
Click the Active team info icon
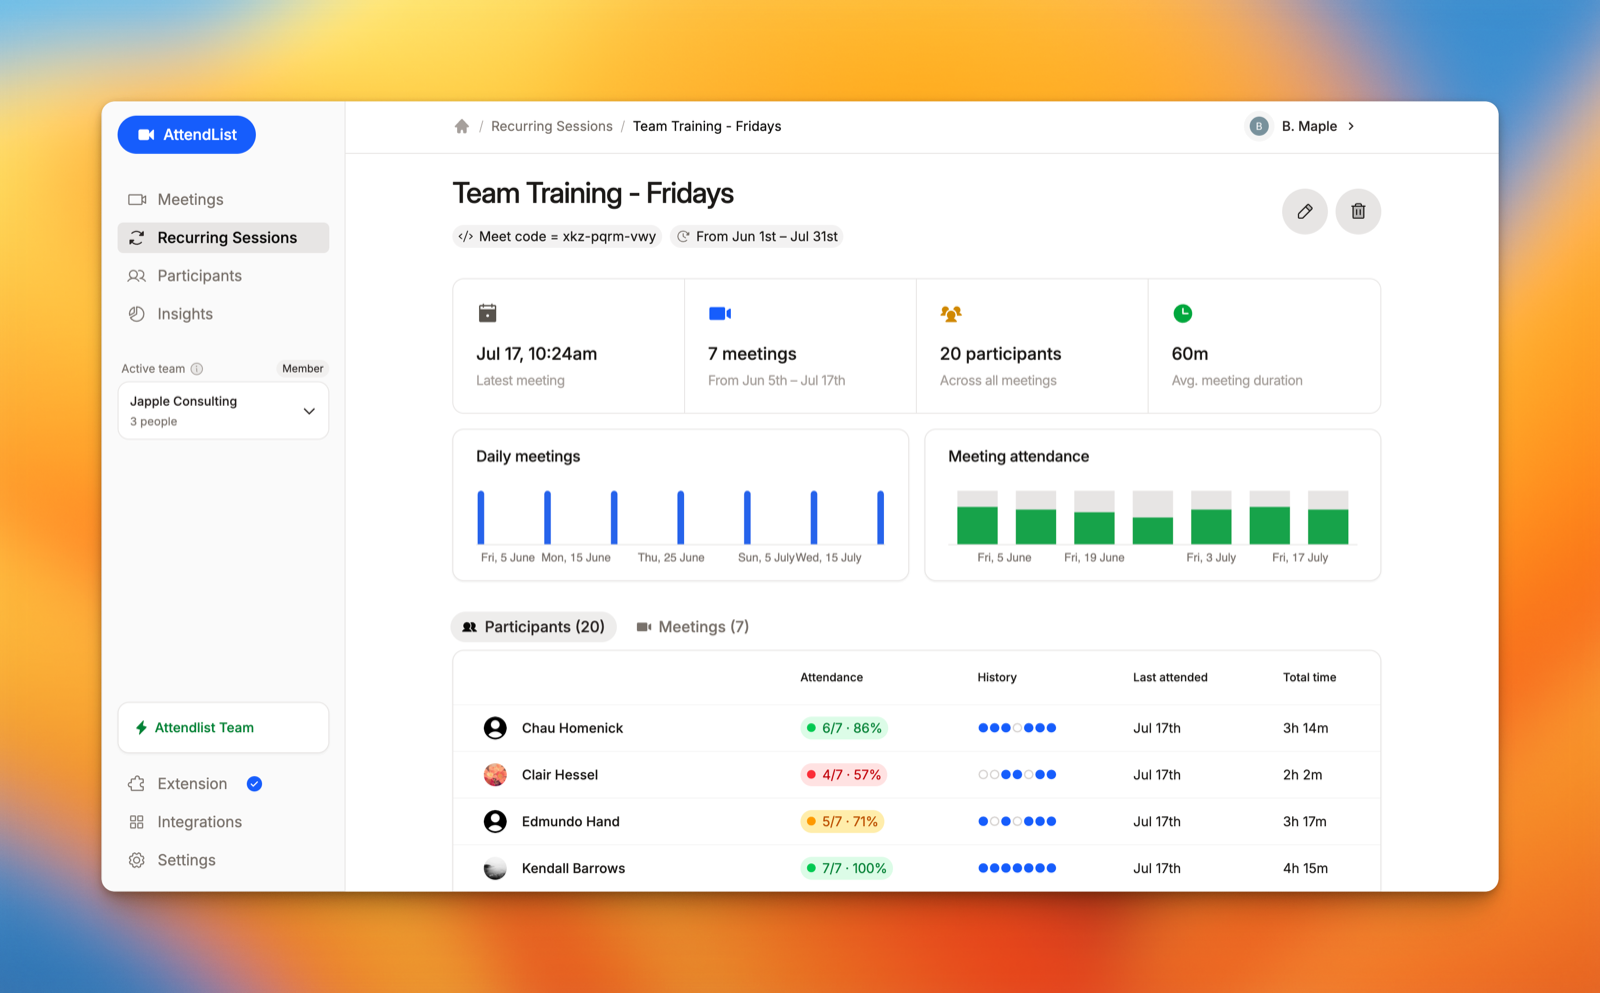point(197,368)
